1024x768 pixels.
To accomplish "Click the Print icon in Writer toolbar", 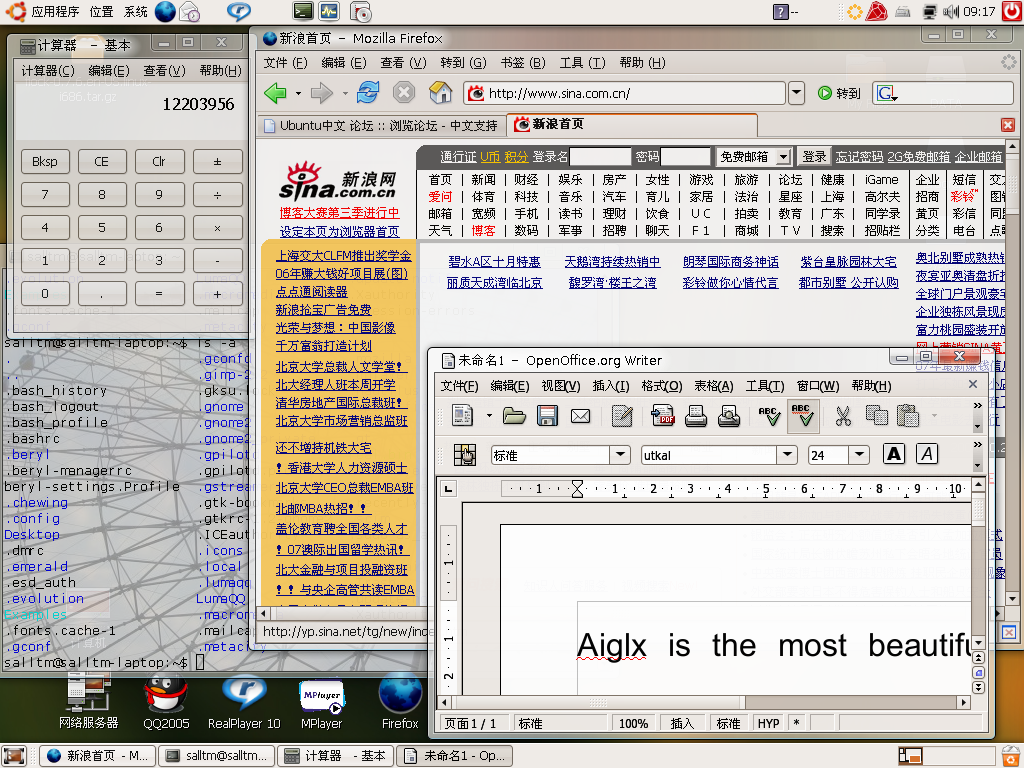I will pyautogui.click(x=696, y=415).
